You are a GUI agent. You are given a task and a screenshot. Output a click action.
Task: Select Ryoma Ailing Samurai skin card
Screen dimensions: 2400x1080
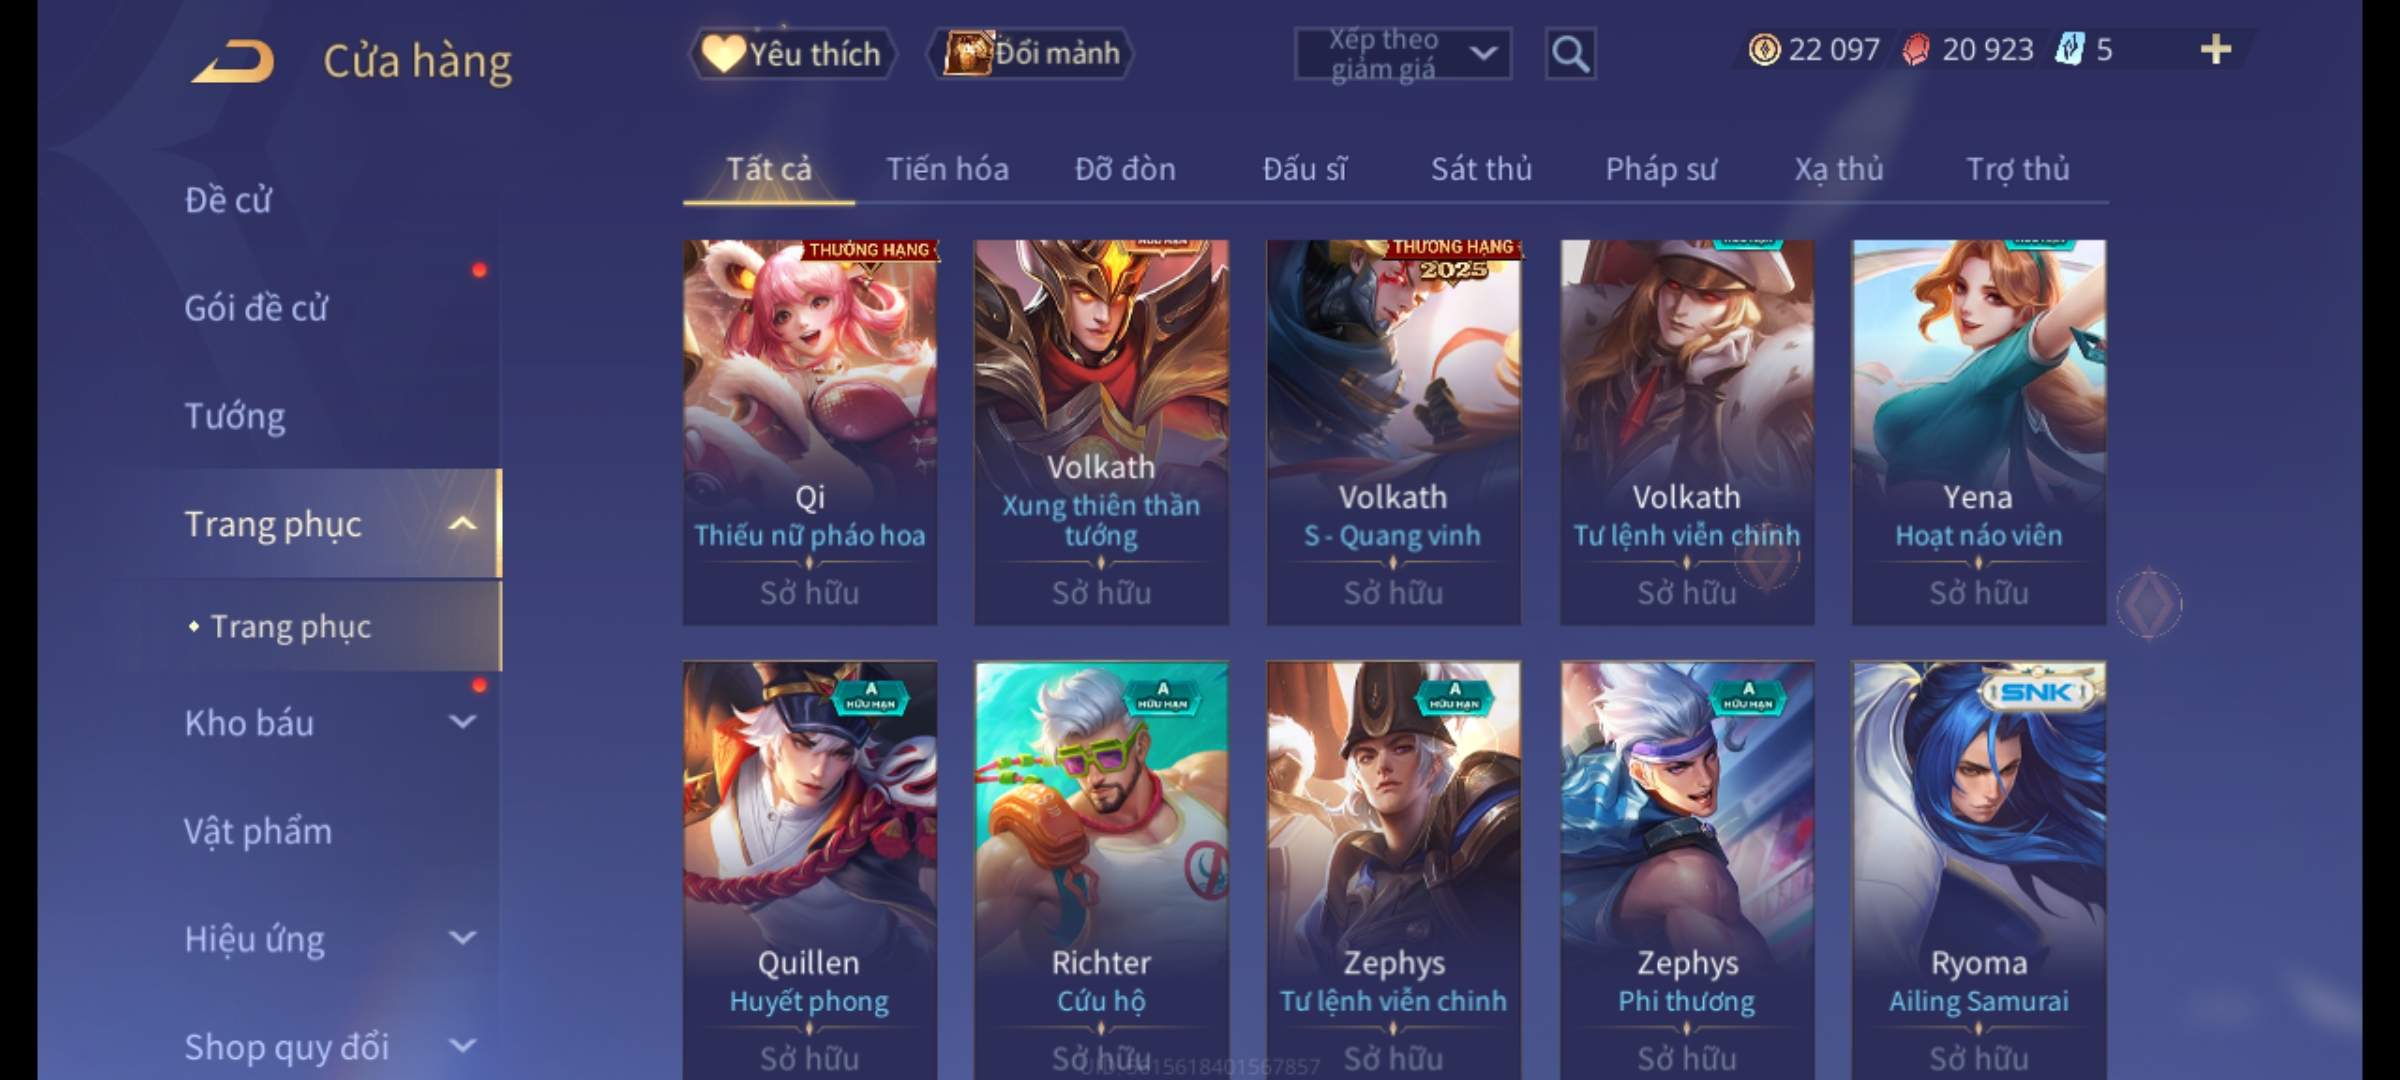(1978, 870)
